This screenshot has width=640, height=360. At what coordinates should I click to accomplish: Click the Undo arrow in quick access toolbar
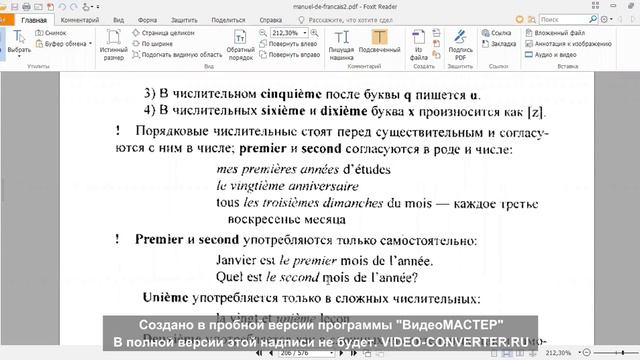click(62, 7)
